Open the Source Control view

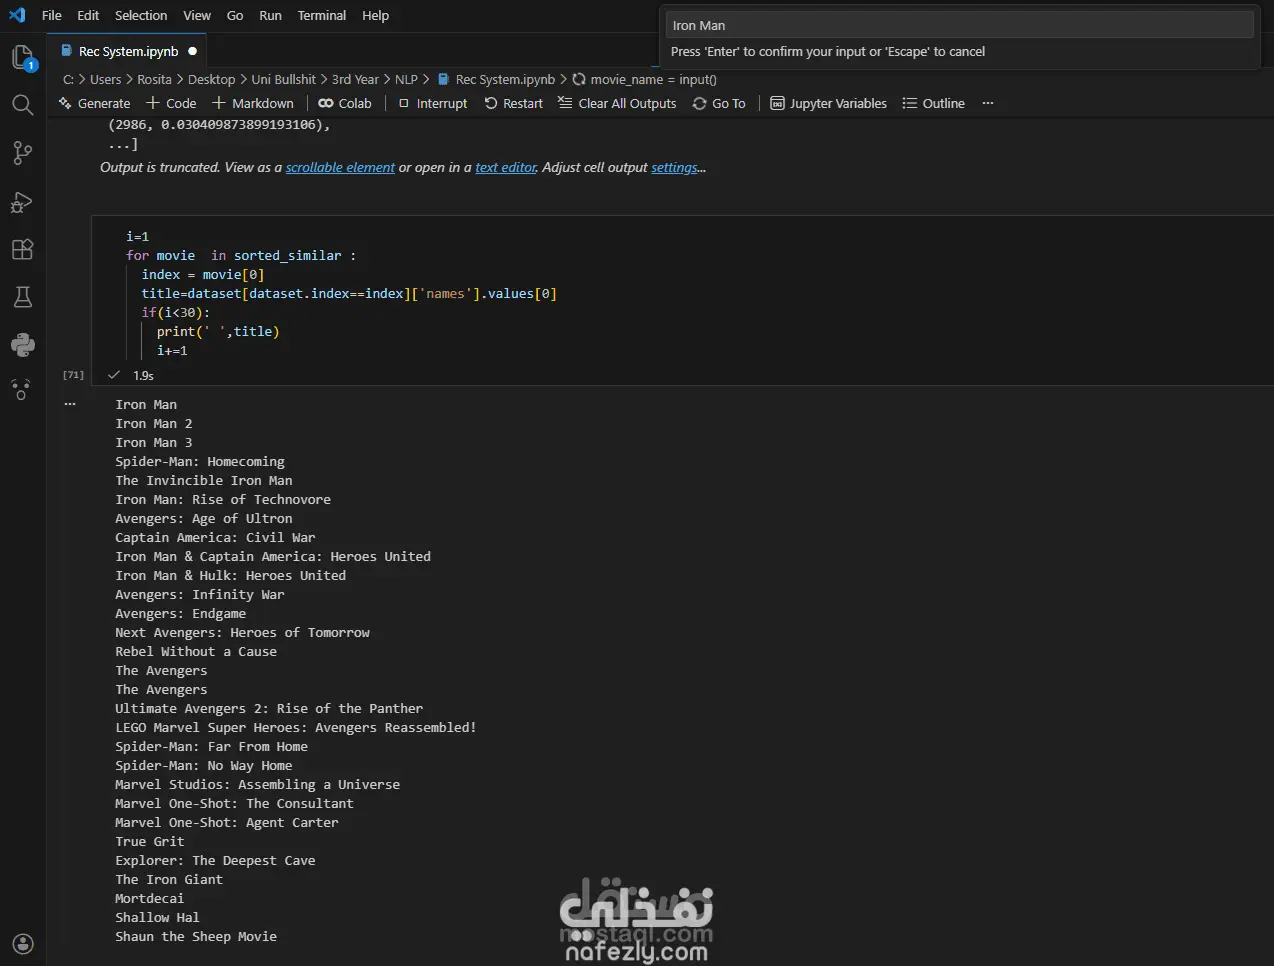tap(22, 153)
